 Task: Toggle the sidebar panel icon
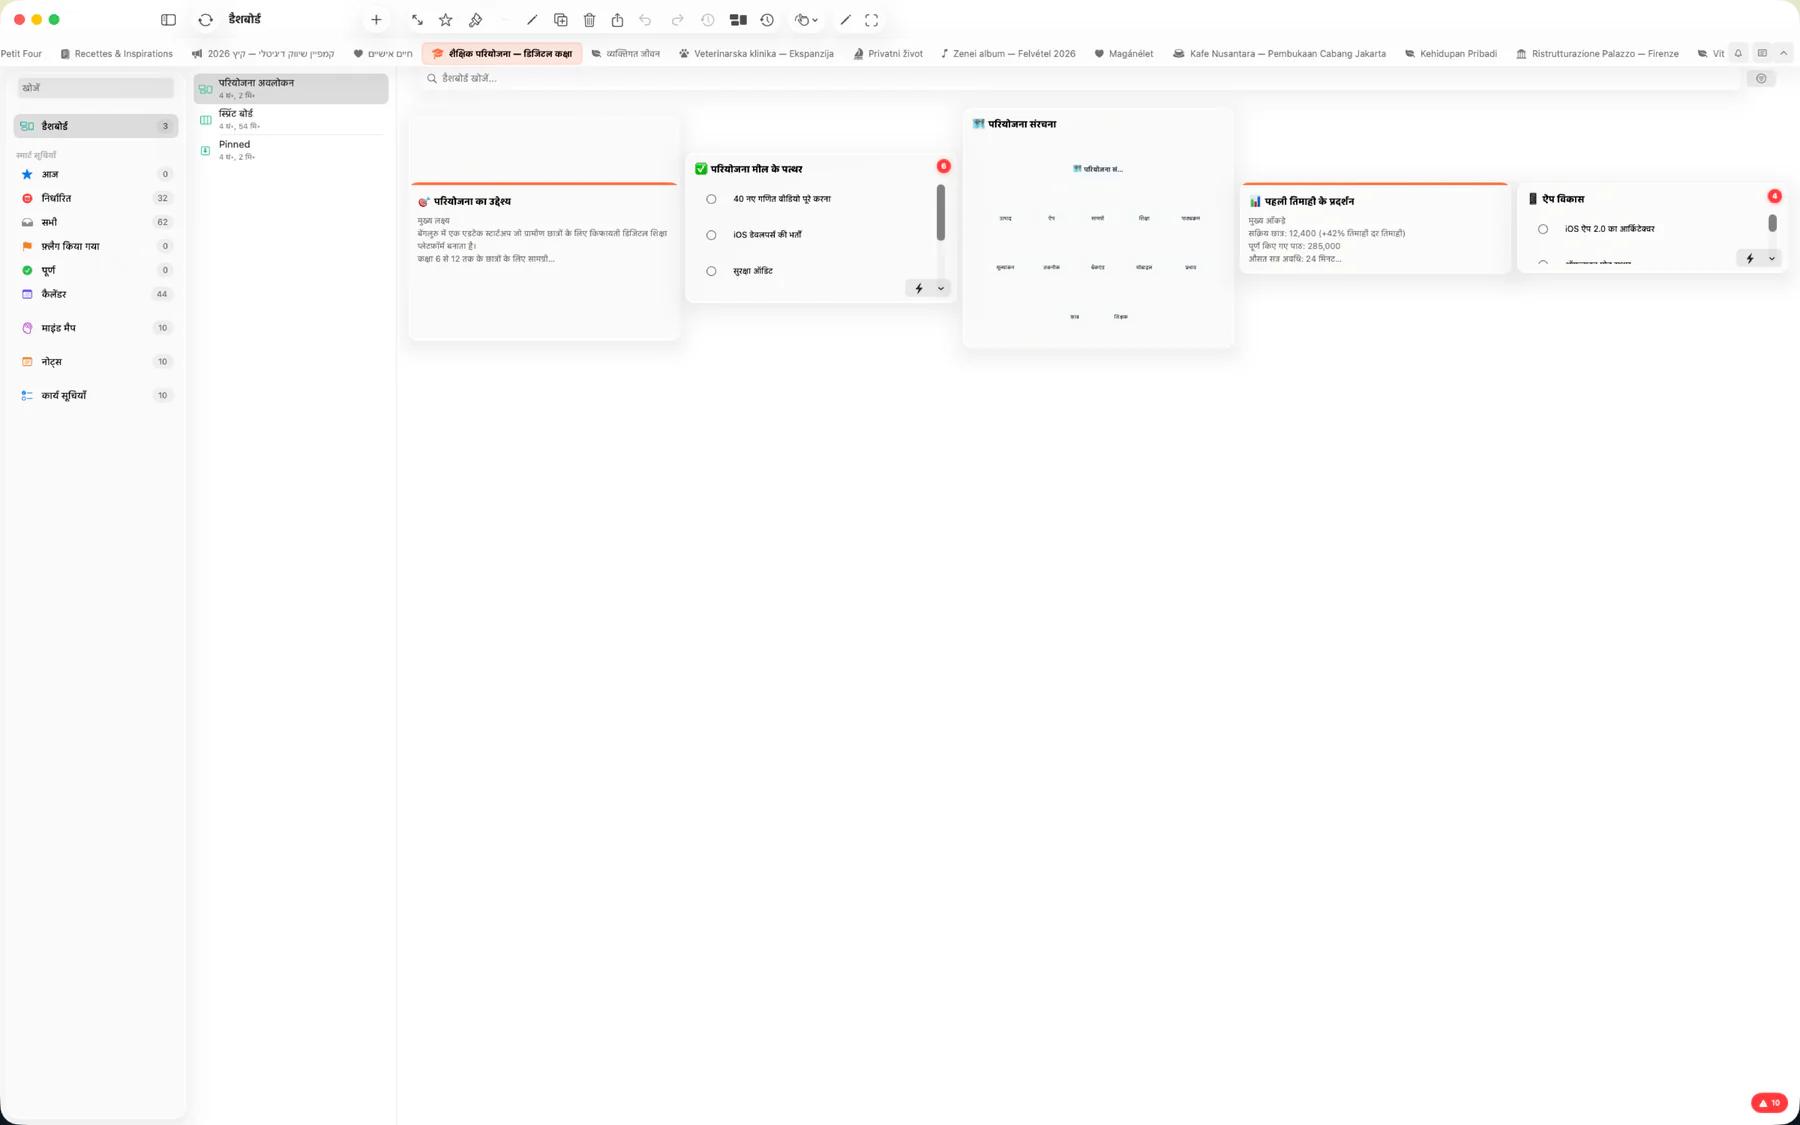tap(168, 20)
